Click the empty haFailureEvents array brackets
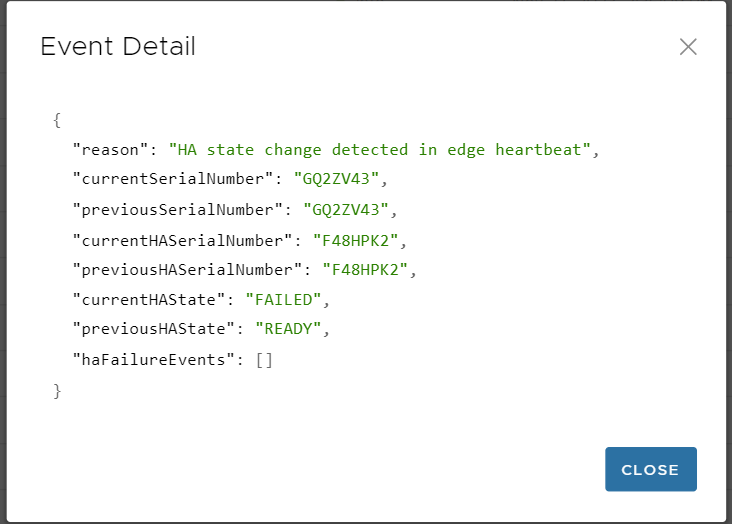This screenshot has height=524, width=732. pos(264,359)
